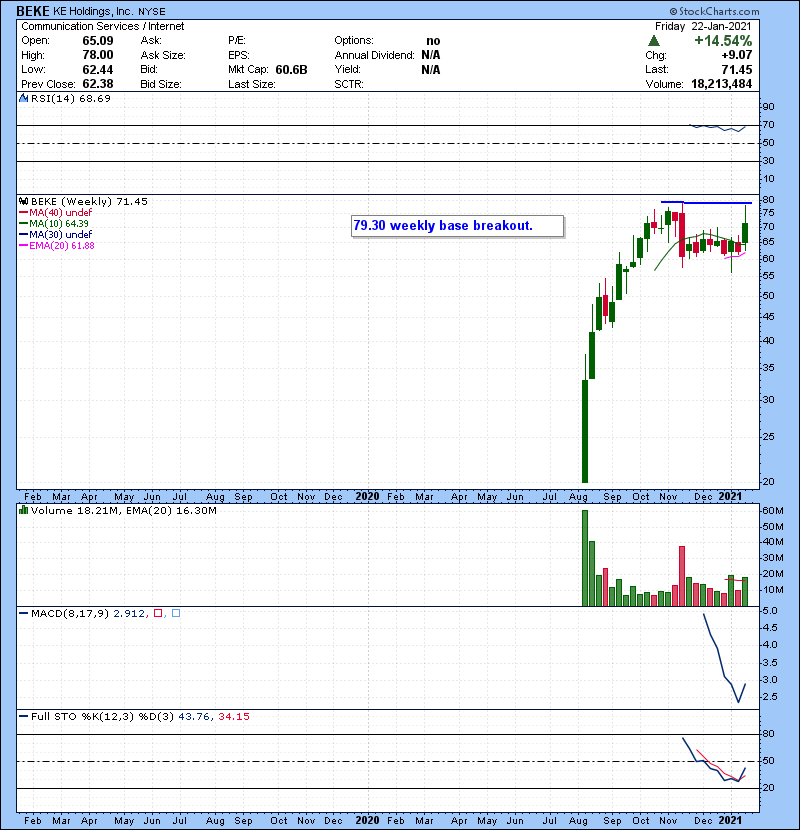Click the +14.54% percent change

723,41
